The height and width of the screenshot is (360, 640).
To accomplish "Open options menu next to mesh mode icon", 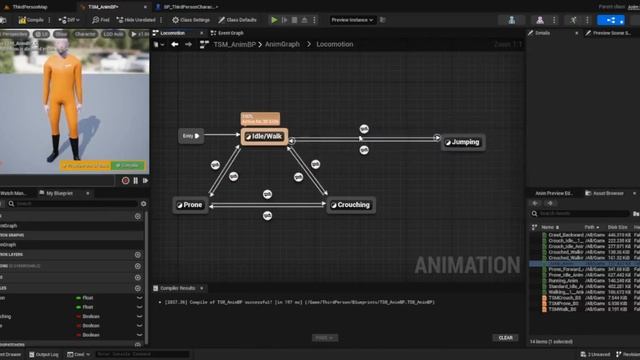I will click(554, 20).
